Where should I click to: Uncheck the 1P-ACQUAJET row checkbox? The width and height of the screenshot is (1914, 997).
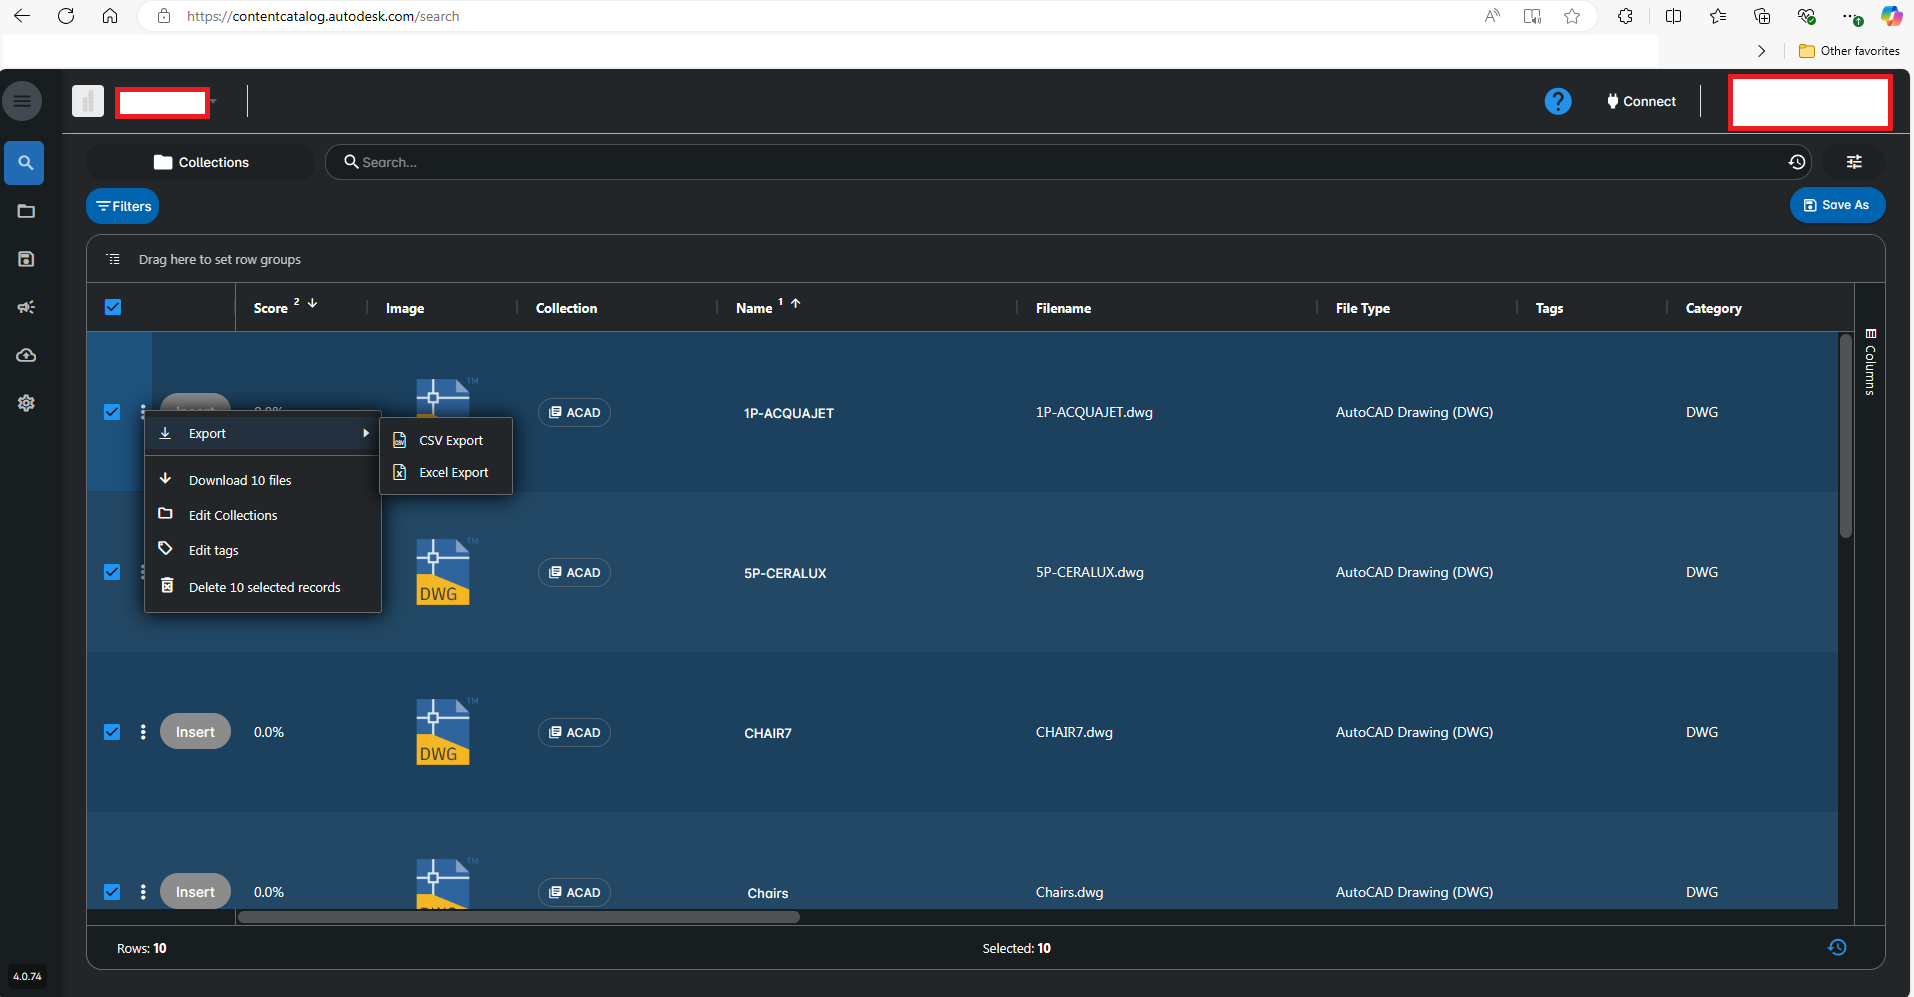(112, 412)
